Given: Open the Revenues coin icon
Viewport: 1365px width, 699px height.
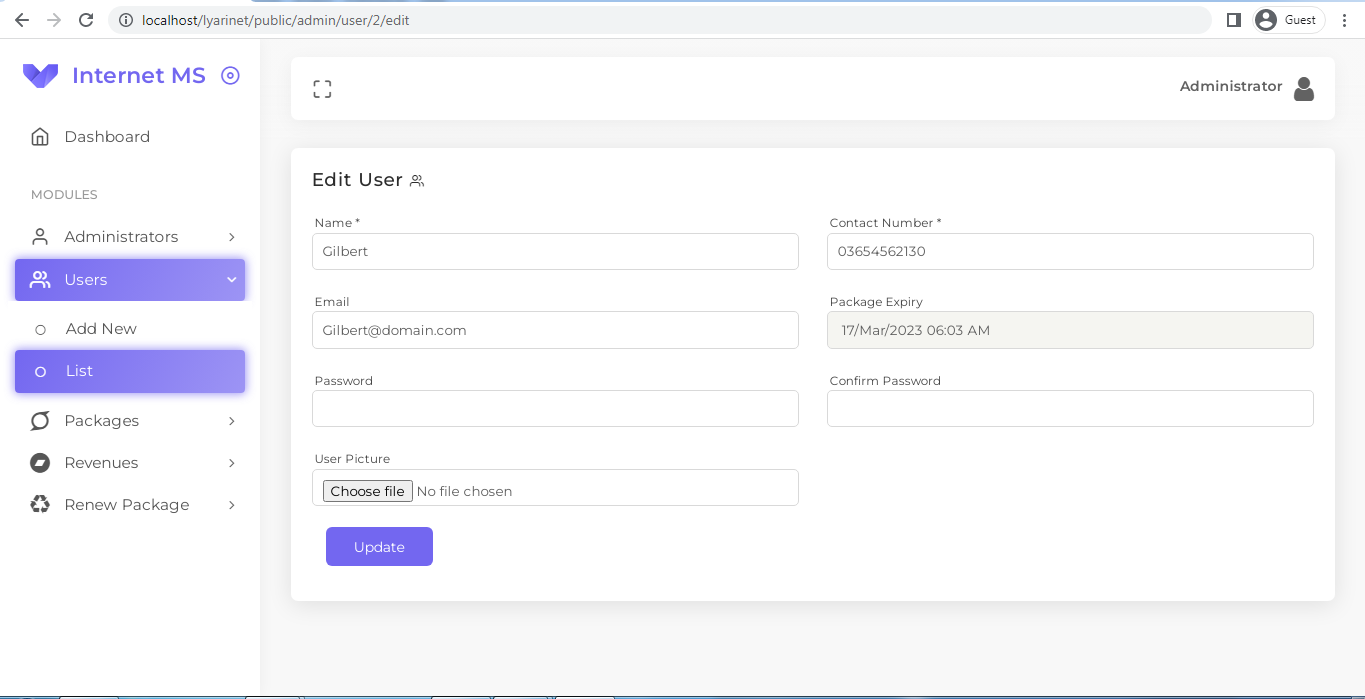Looking at the screenshot, I should pyautogui.click(x=40, y=463).
